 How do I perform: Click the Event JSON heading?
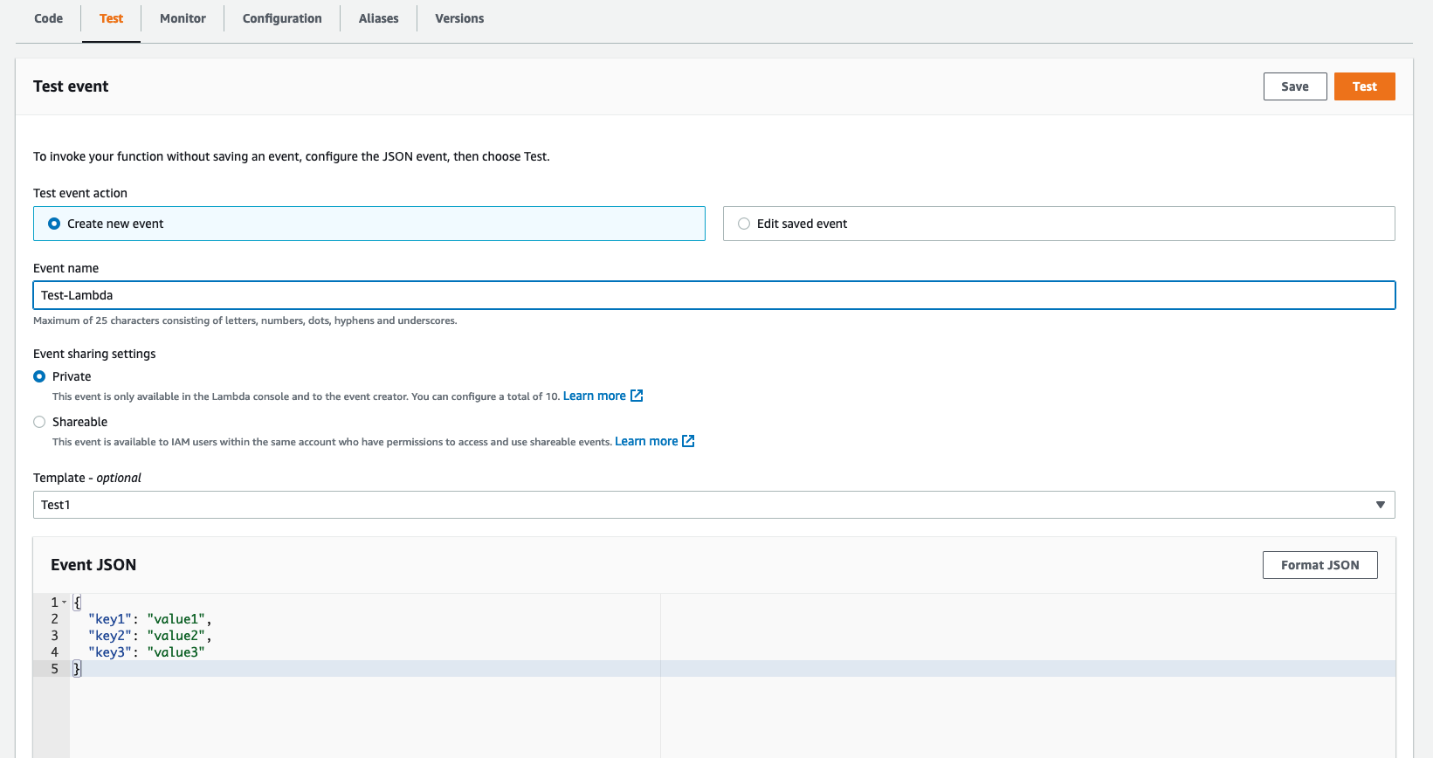(94, 565)
